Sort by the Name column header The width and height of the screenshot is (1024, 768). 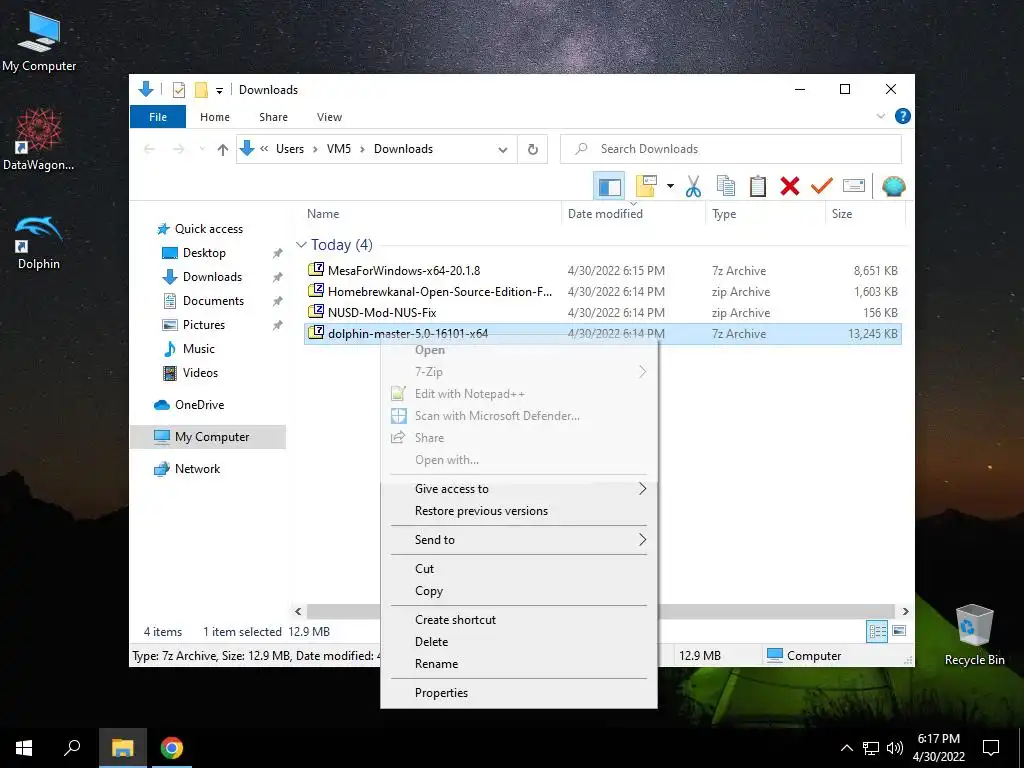pos(323,214)
